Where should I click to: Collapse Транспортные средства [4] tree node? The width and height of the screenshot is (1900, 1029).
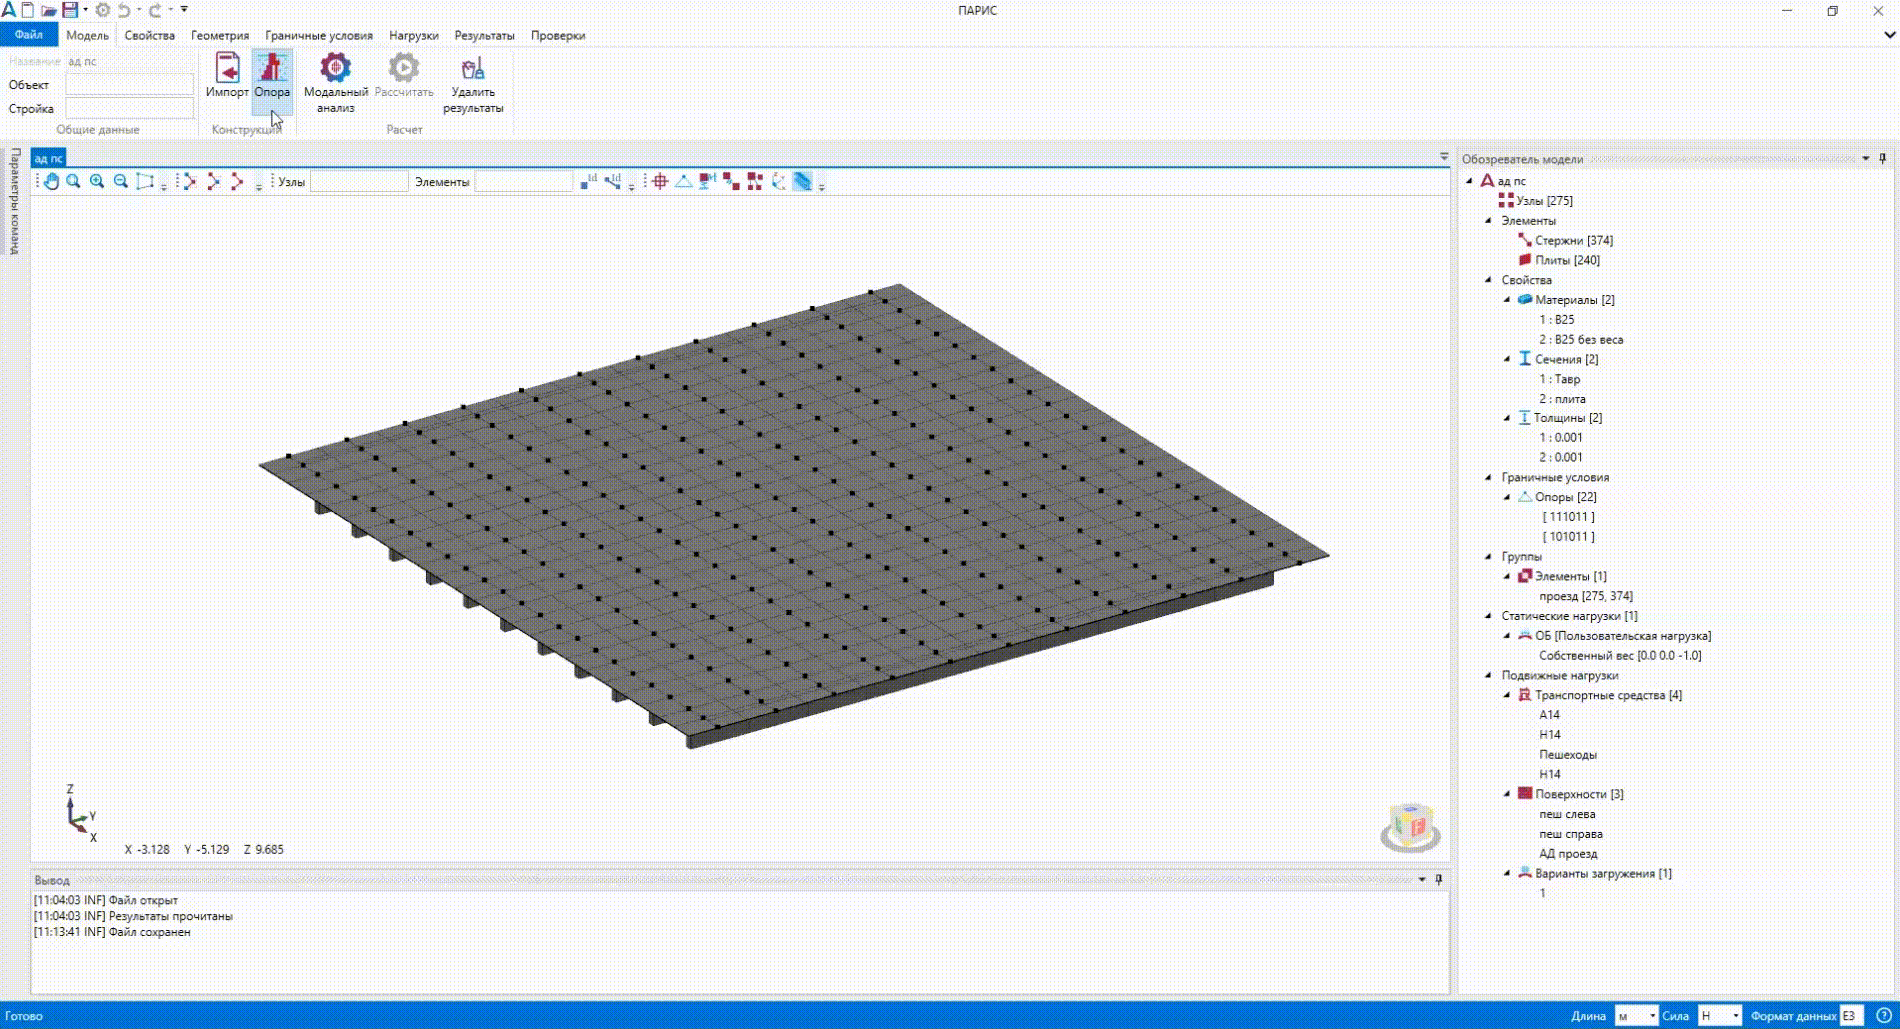1507,695
